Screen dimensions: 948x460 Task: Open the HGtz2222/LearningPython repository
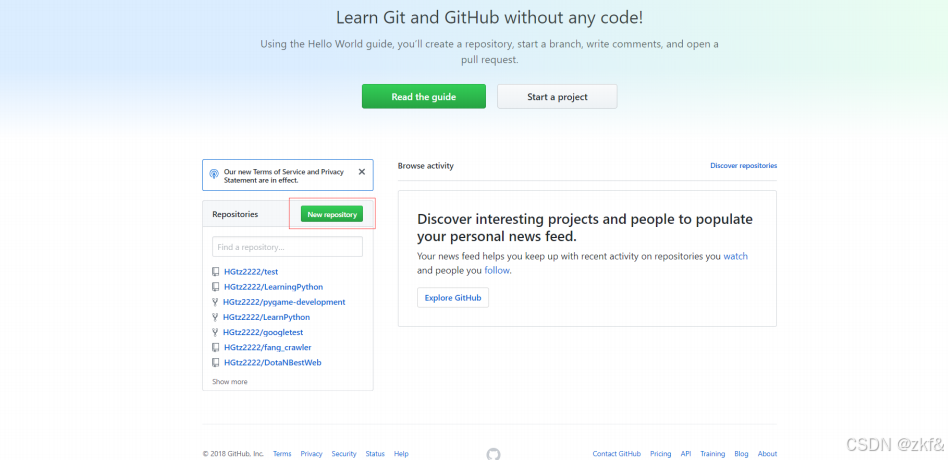click(x=273, y=287)
